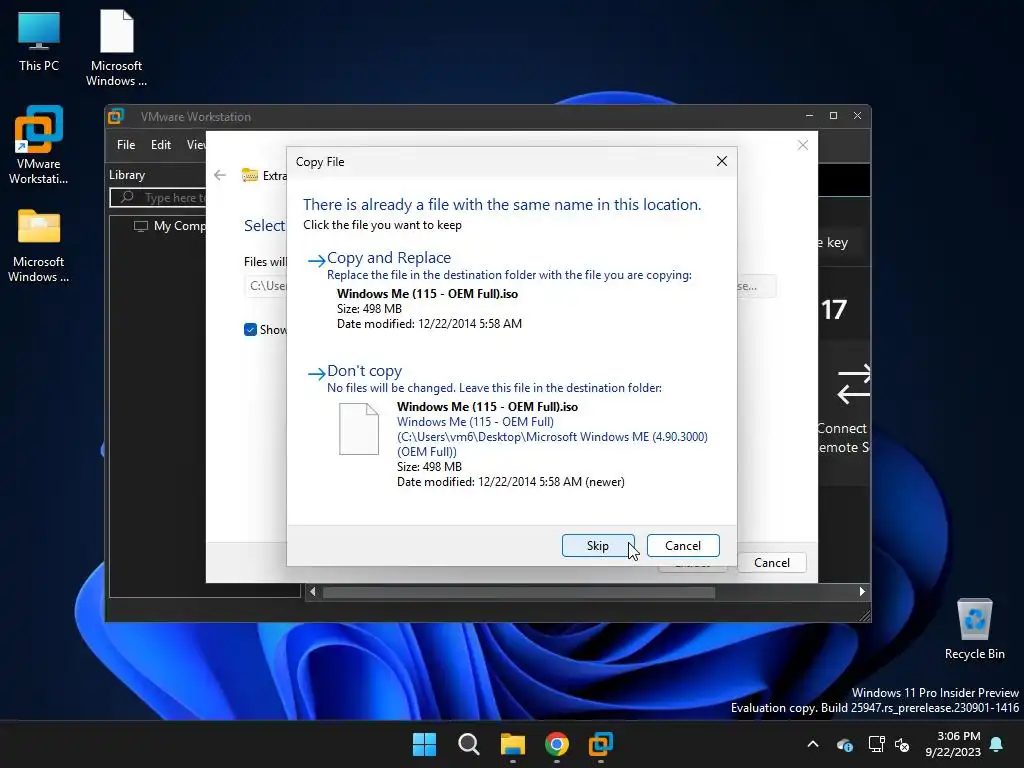Image resolution: width=1024 pixels, height=768 pixels.
Task: Click the Windows Start button
Action: point(424,744)
